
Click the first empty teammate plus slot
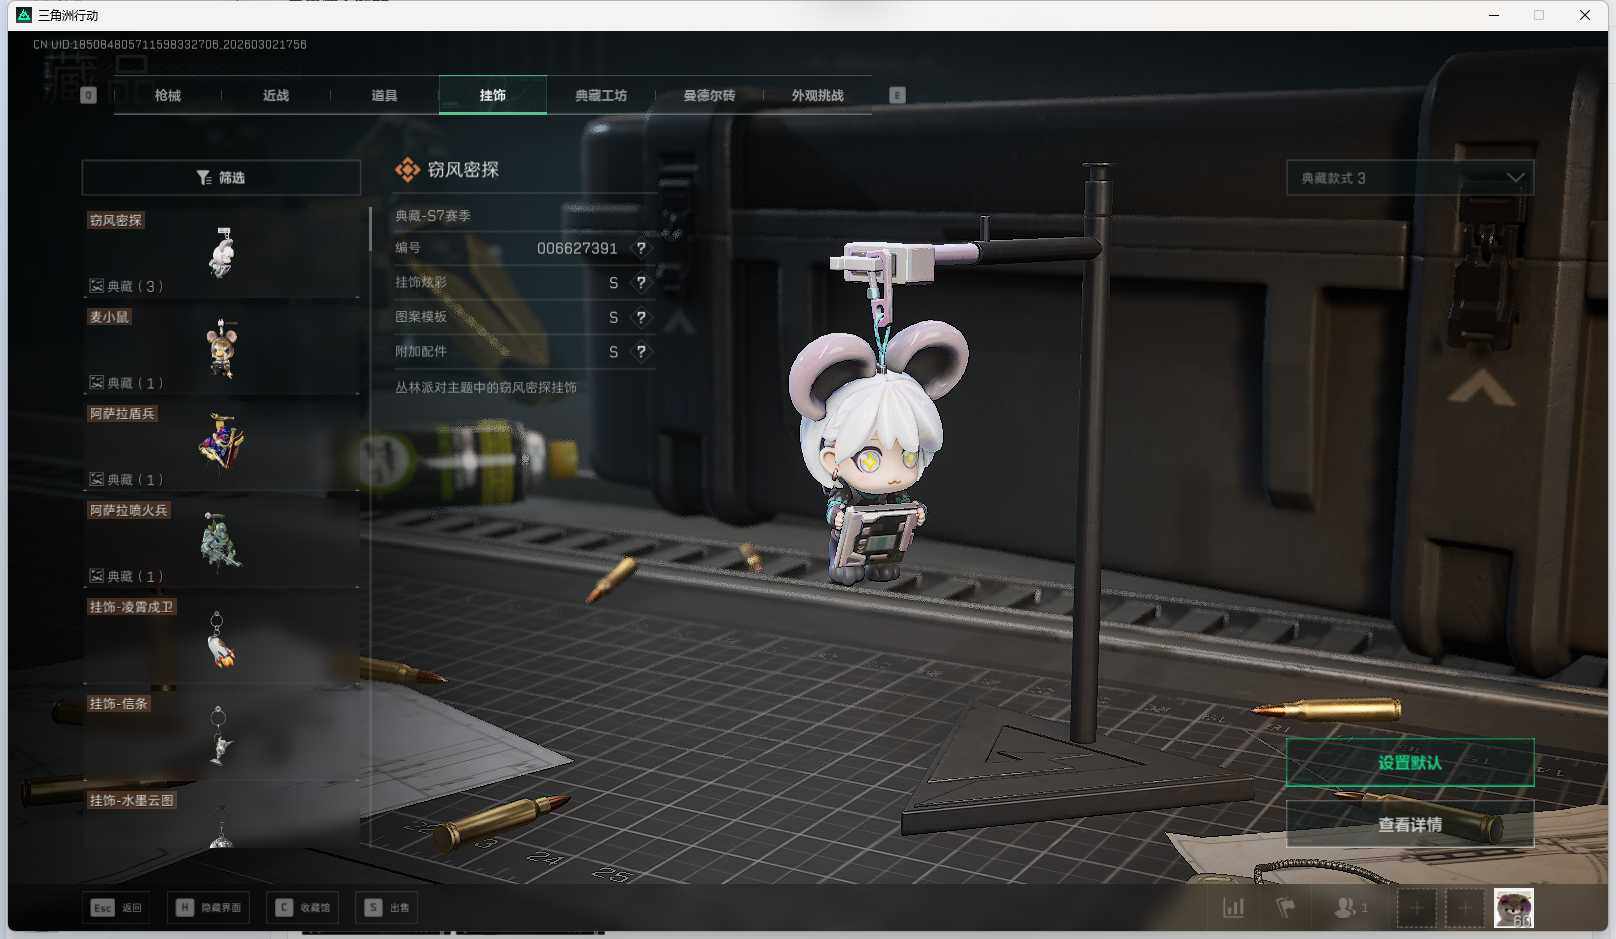1416,908
